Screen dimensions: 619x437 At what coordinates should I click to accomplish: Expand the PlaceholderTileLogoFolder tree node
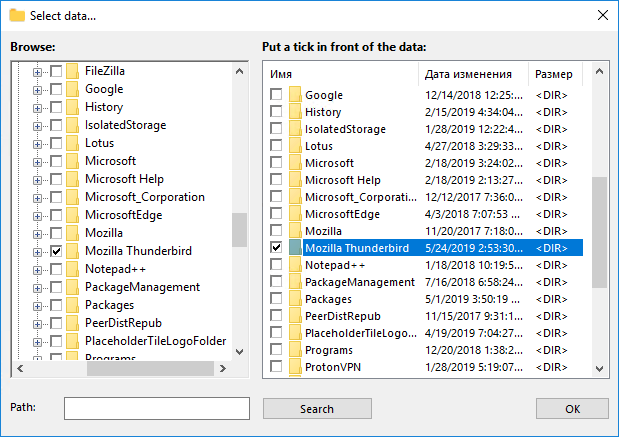click(37, 342)
